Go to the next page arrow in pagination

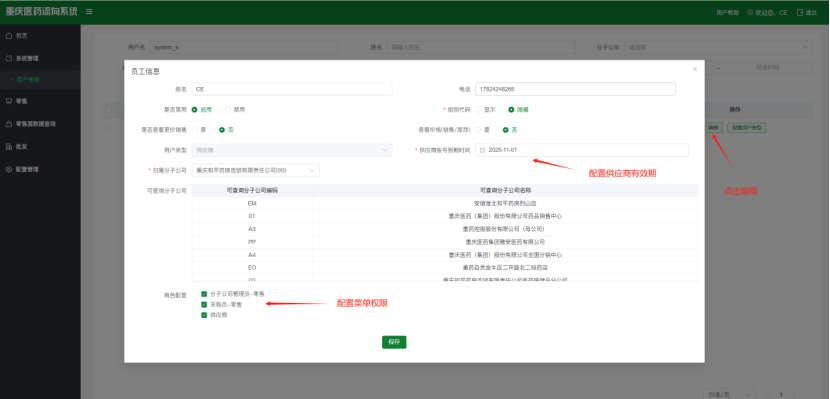793,395
